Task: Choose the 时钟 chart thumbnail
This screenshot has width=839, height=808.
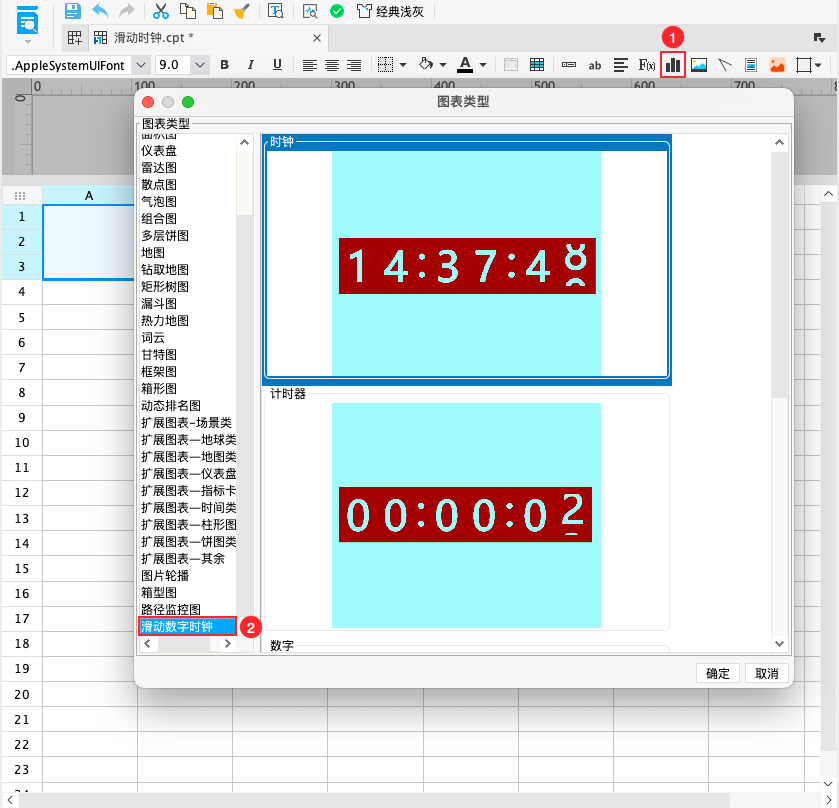Action: (x=467, y=260)
